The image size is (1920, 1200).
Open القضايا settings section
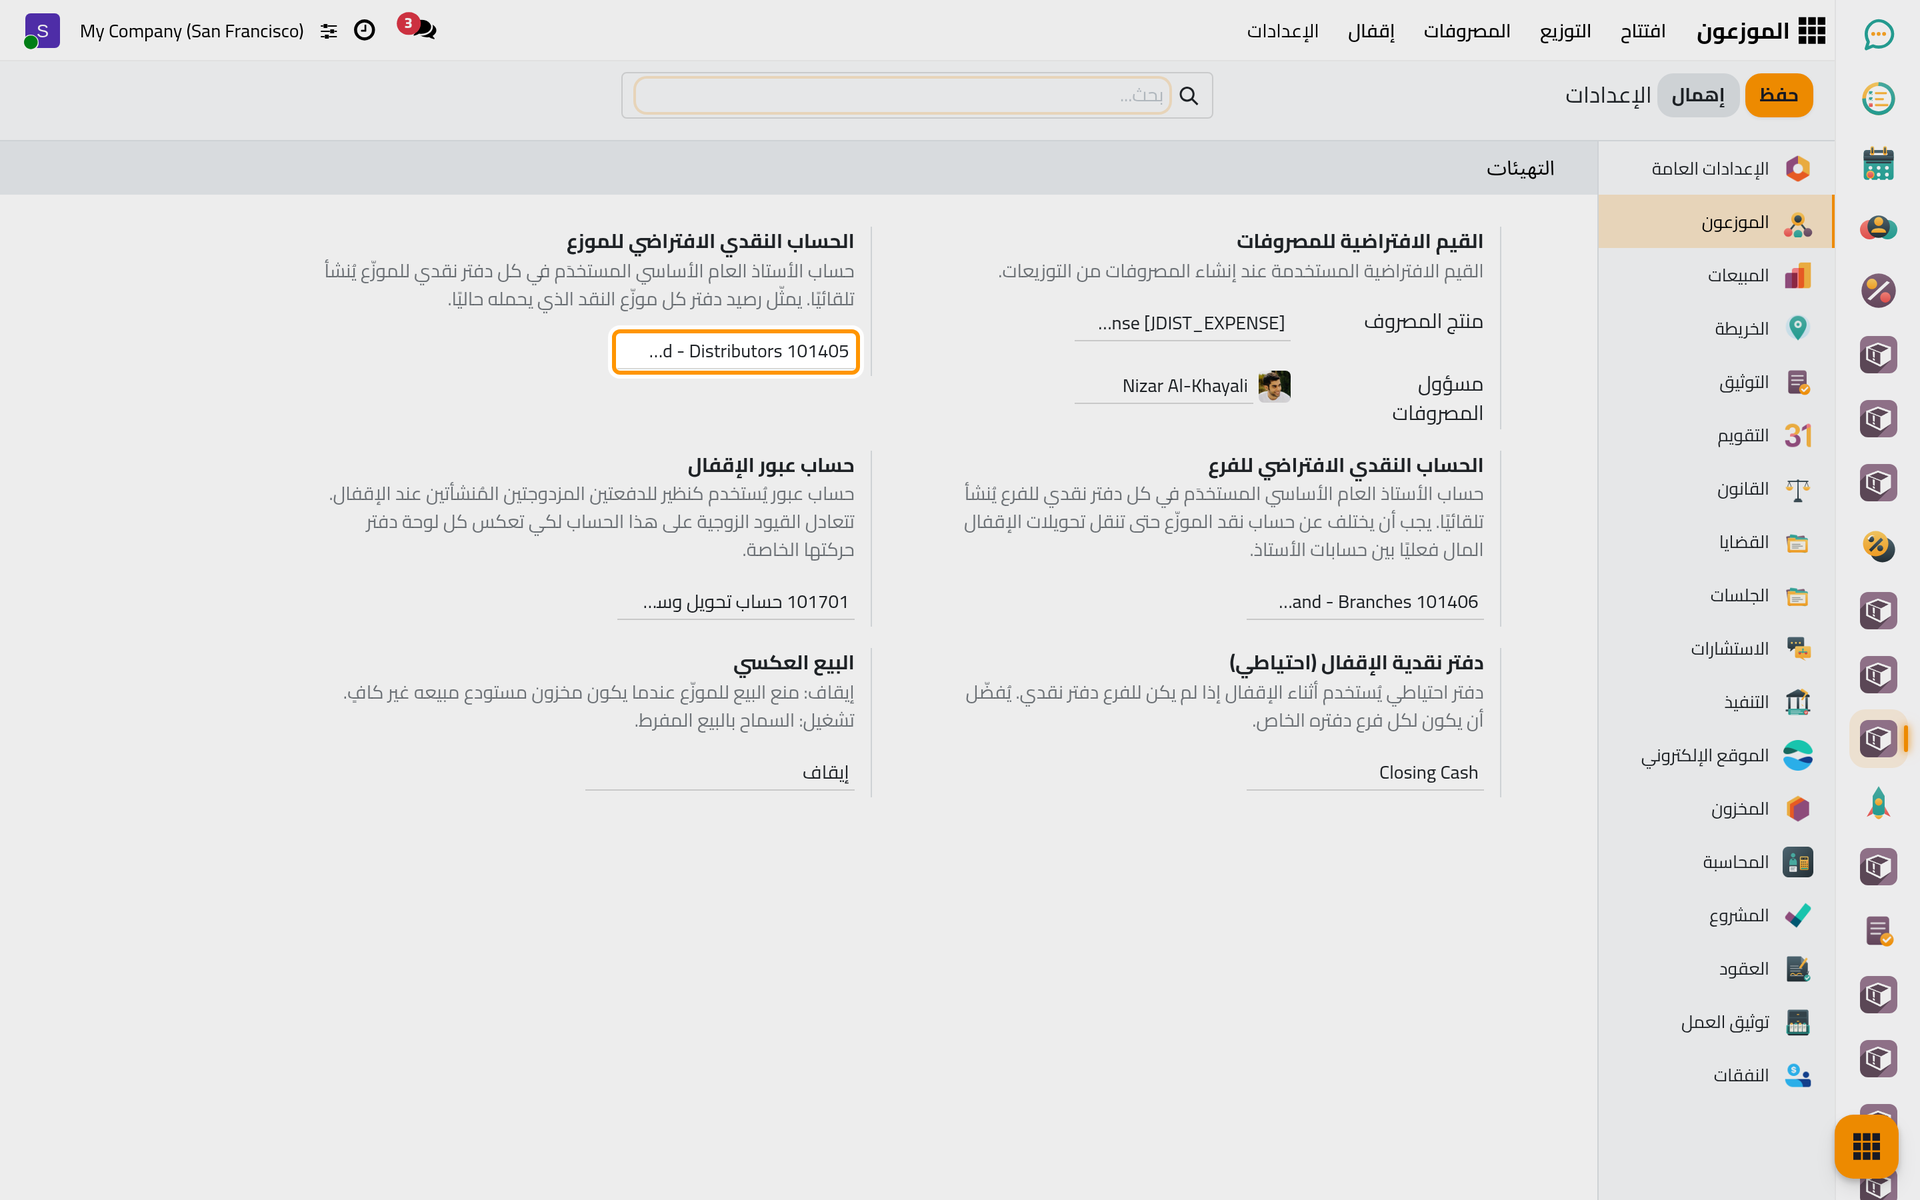click(x=1716, y=542)
